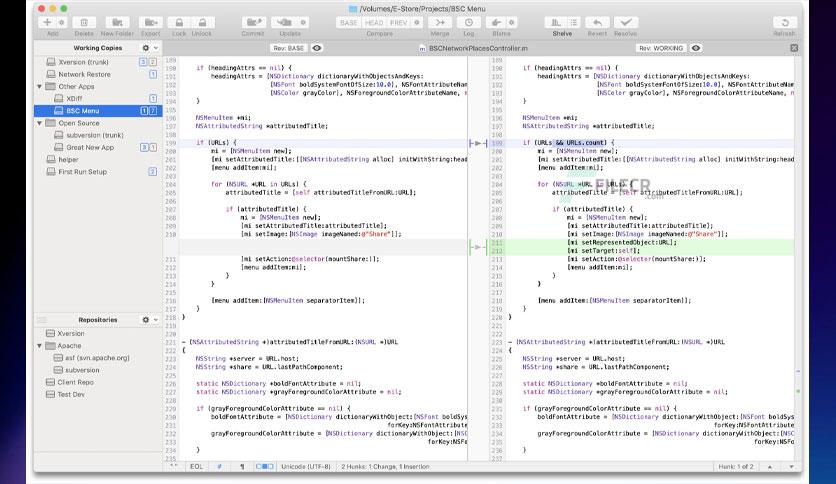Select subversion (trunk) working copy

click(98, 135)
